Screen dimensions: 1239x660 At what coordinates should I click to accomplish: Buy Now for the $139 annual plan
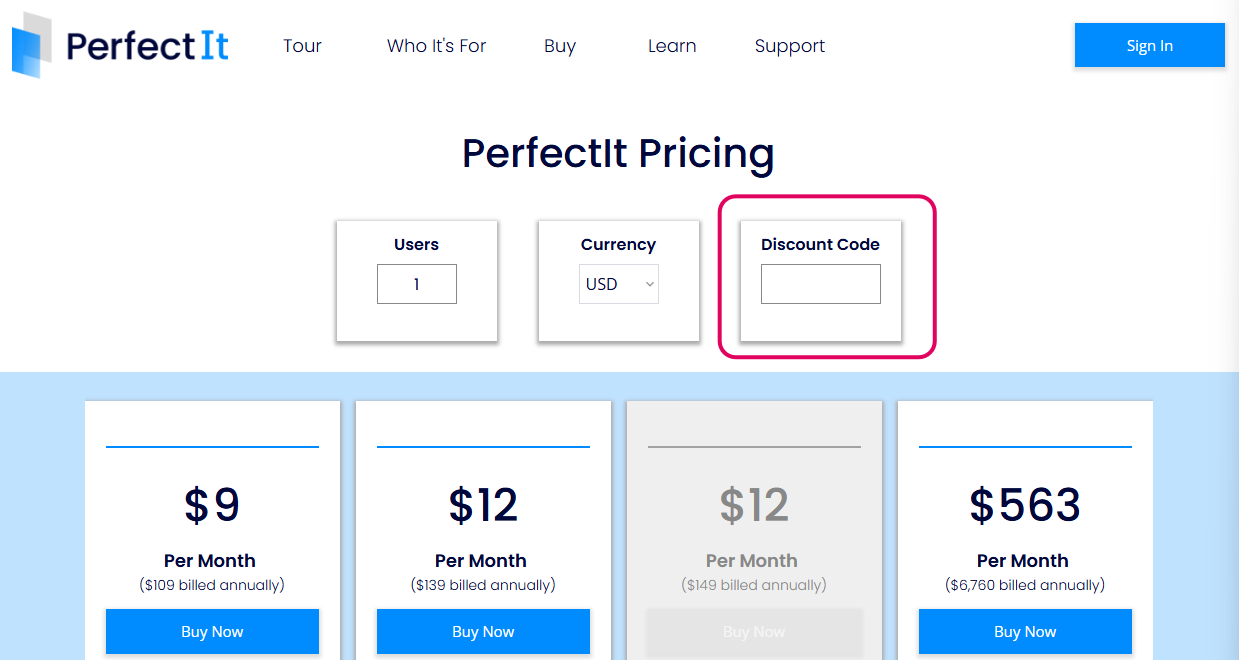(x=483, y=631)
